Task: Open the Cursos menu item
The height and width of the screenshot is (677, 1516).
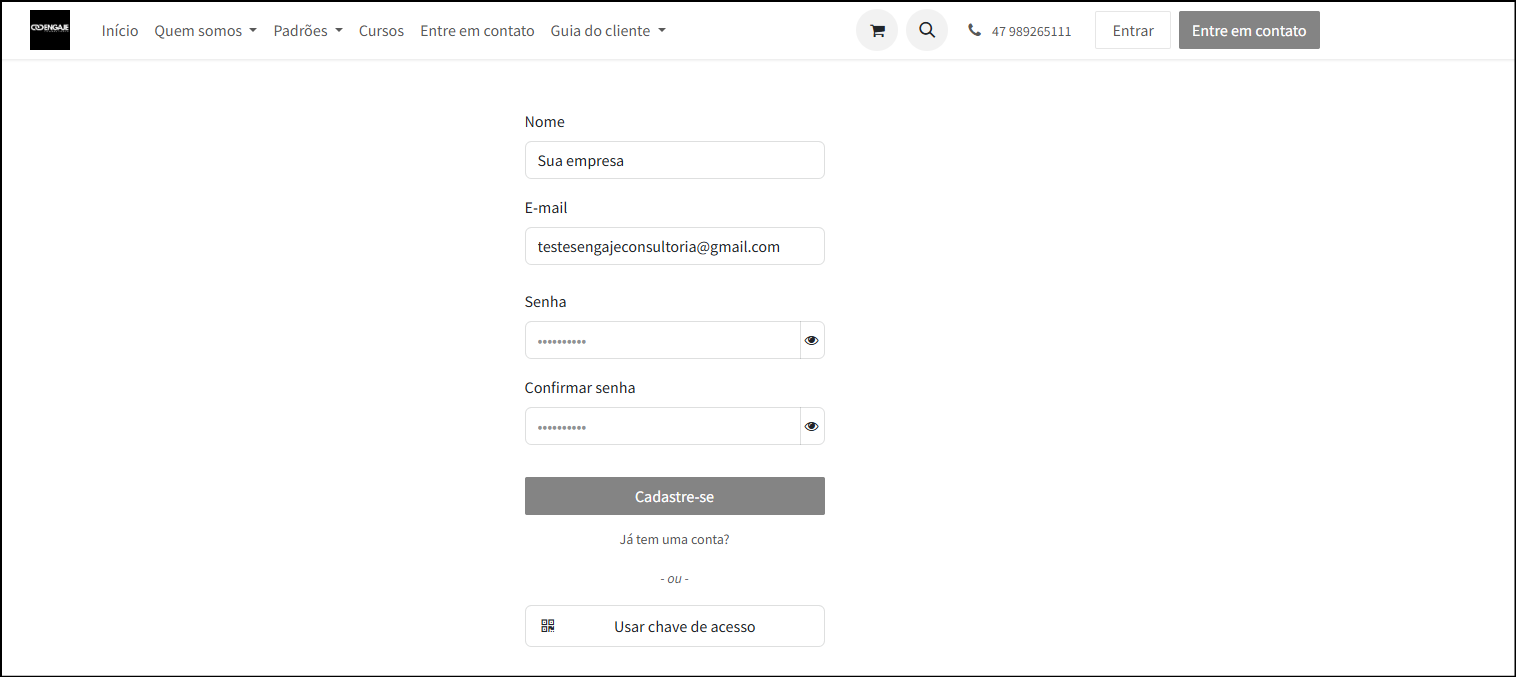Action: 381,31
